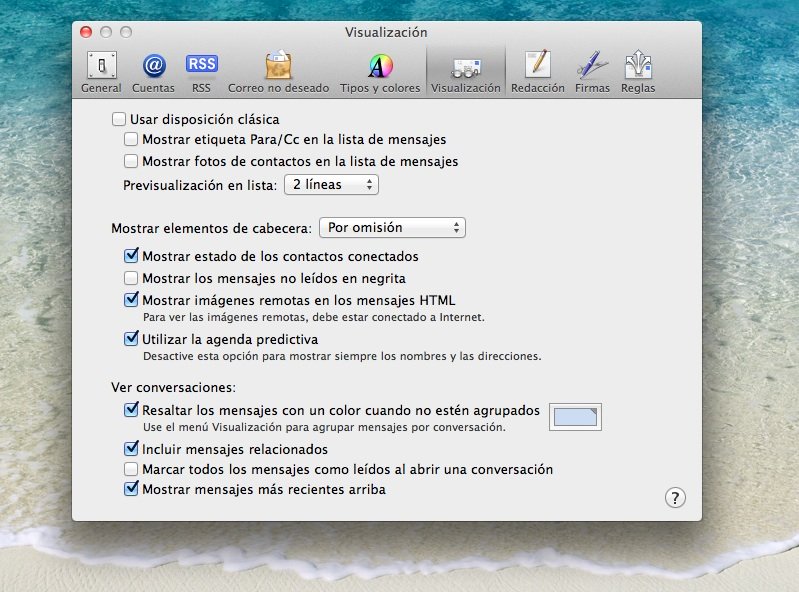Open the Reglas rules pane
This screenshot has height=592, width=799.
pos(638,72)
